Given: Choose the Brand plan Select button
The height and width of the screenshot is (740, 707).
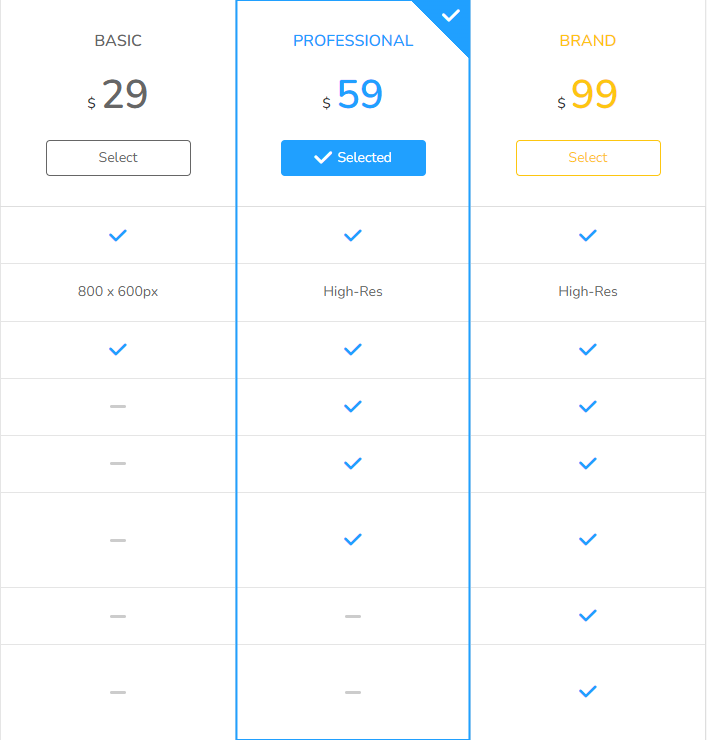Looking at the screenshot, I should pos(588,158).
